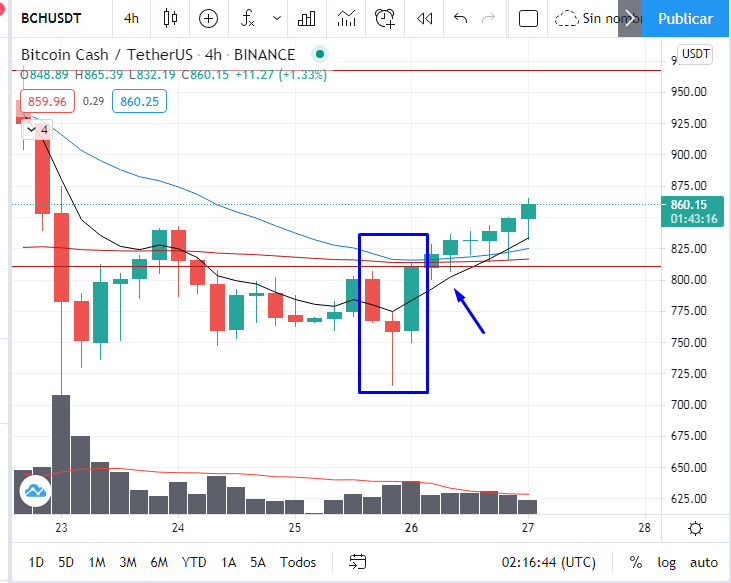Select the 3M date range
The image size is (731, 583).
coord(128,562)
